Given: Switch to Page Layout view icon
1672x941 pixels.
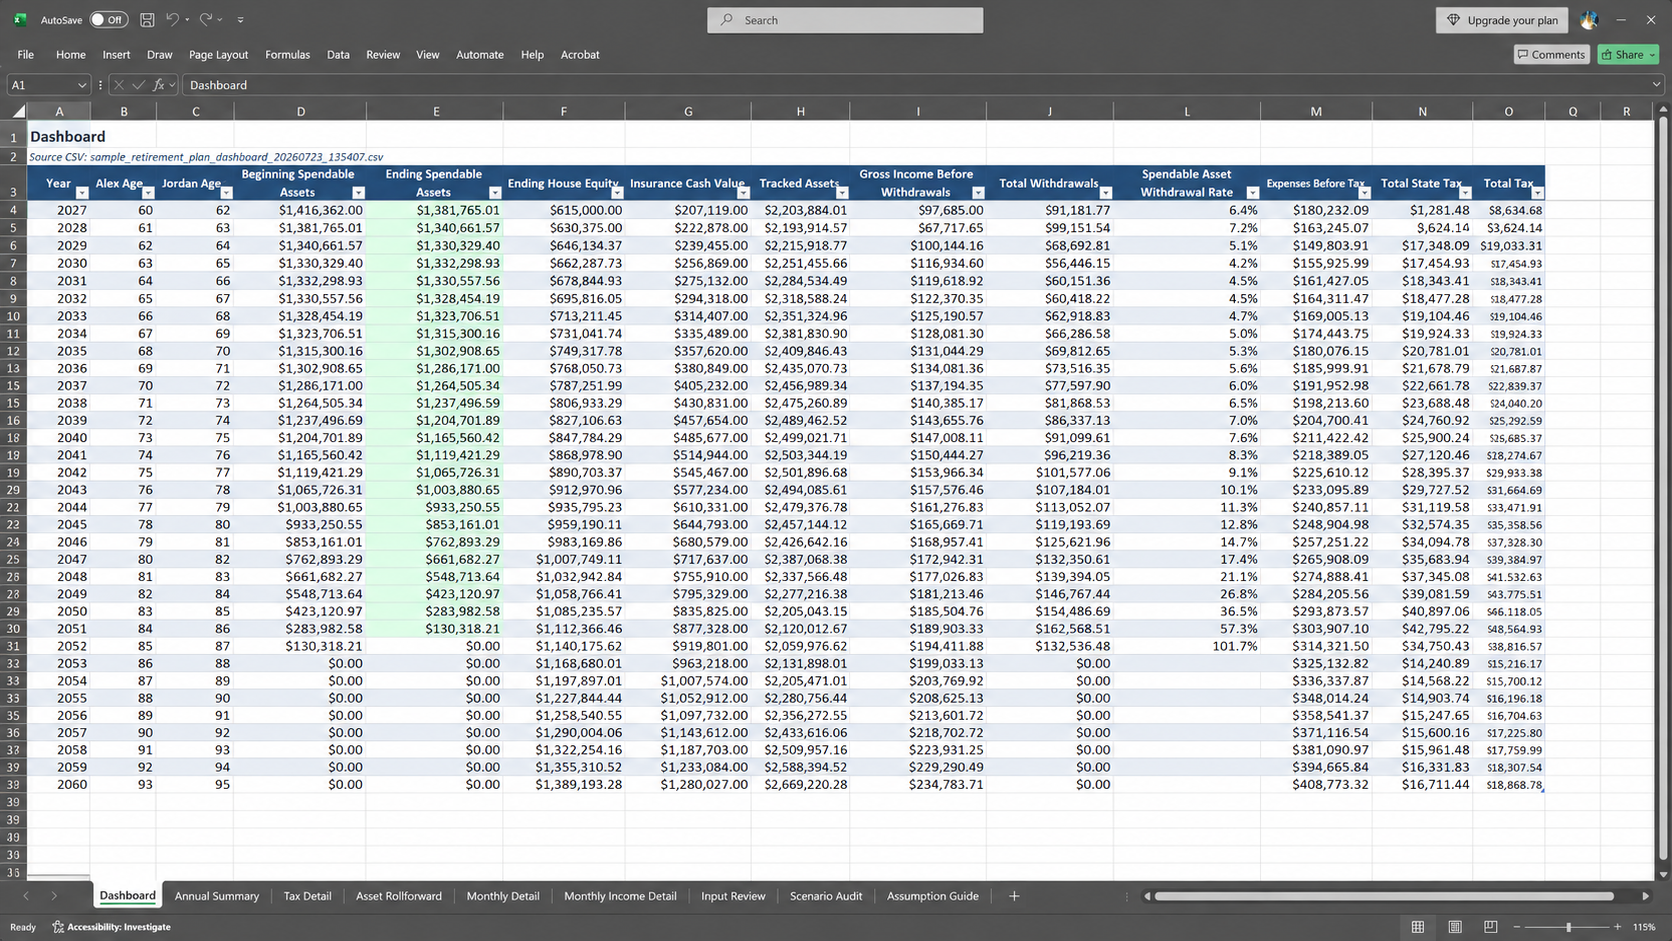Looking at the screenshot, I should [1455, 927].
